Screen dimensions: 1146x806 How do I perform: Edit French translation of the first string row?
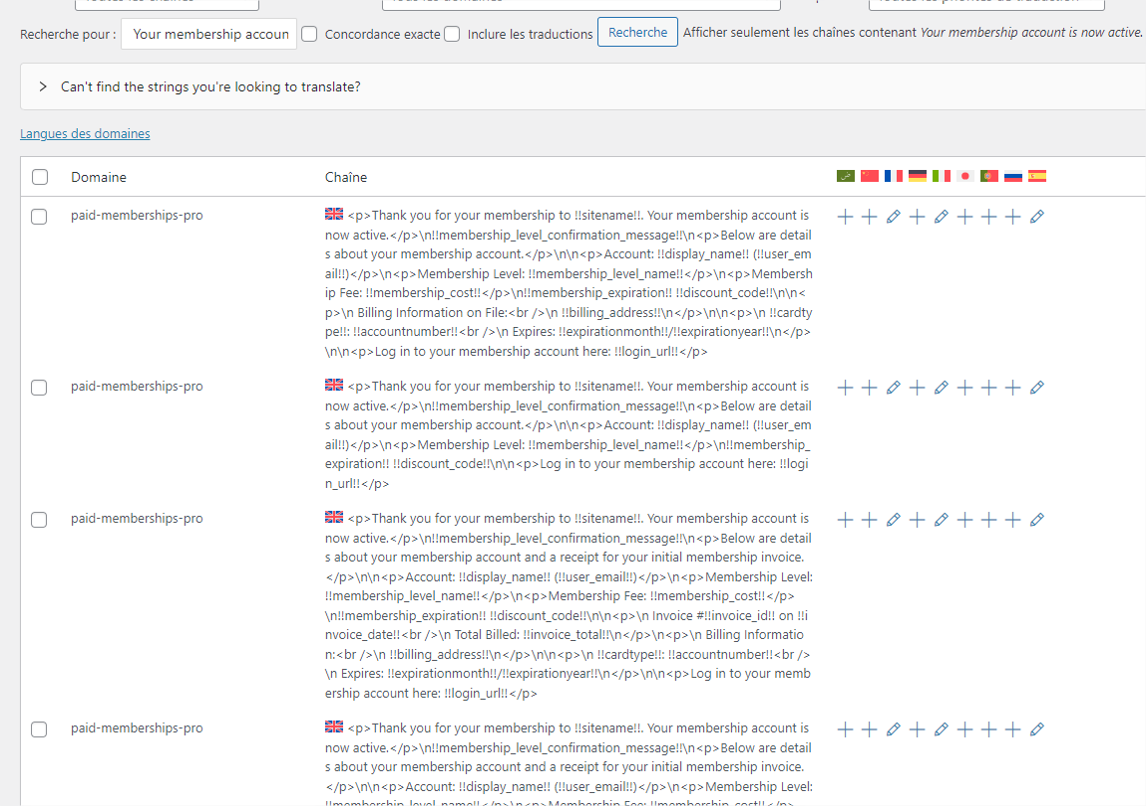893,216
